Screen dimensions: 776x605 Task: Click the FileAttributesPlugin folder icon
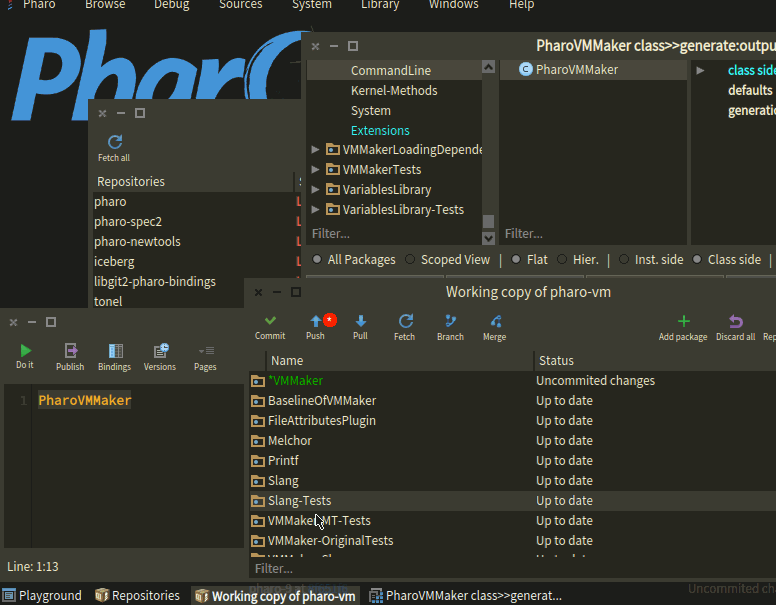[258, 421]
